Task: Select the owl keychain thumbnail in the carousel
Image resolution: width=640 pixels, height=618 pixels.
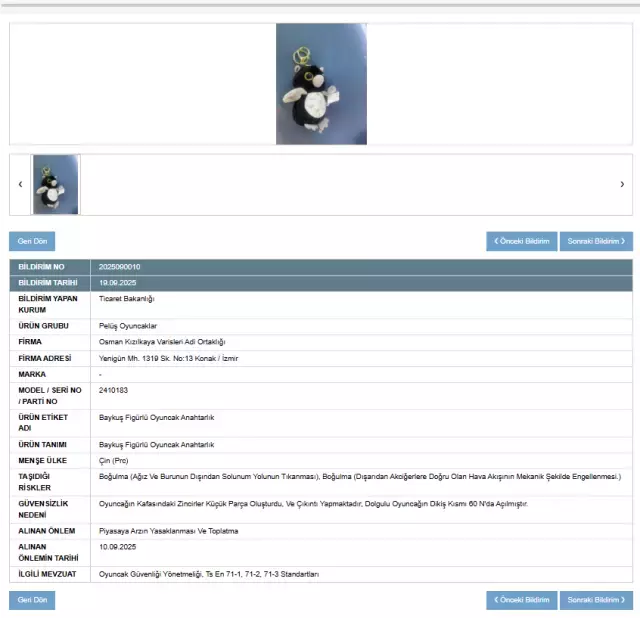Action: [56, 184]
